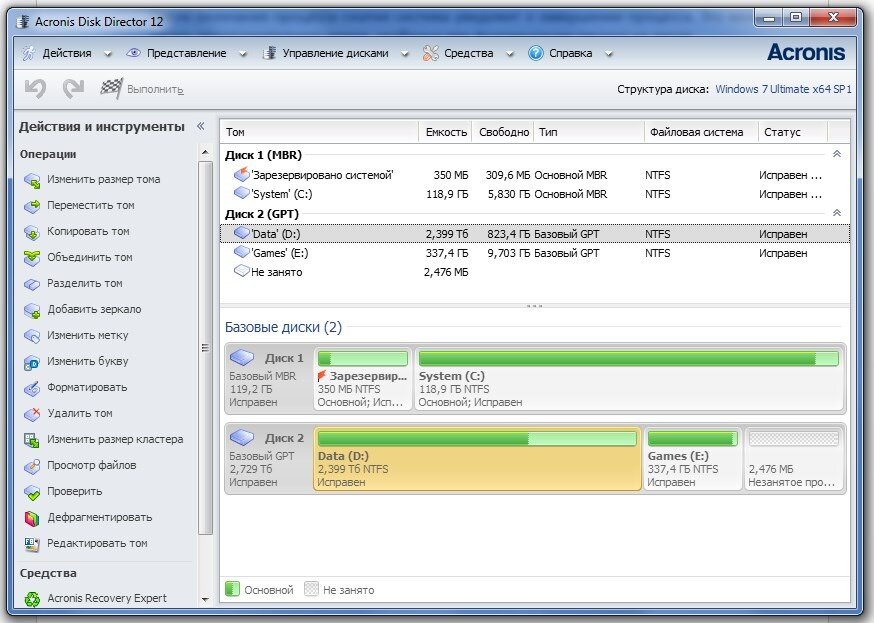Click the left panel scroll up arrow

click(x=205, y=152)
